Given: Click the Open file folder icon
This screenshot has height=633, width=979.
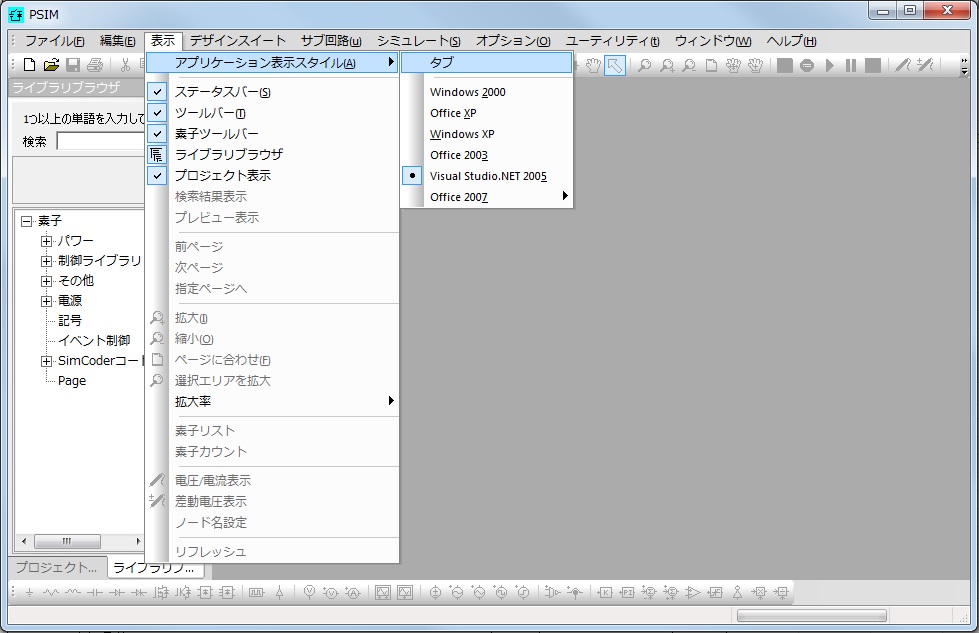Looking at the screenshot, I should pos(51,65).
